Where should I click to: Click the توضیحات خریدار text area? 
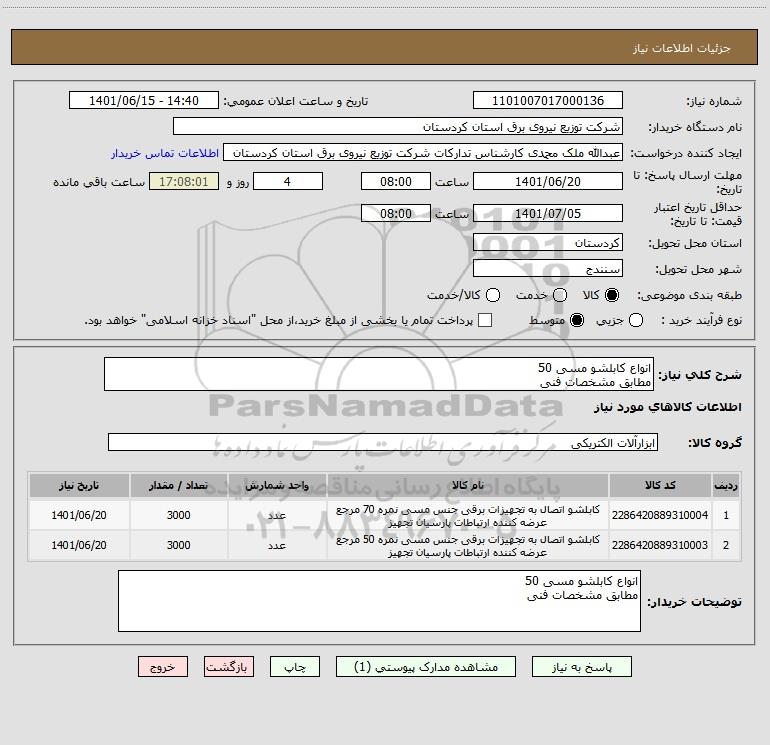coord(379,601)
